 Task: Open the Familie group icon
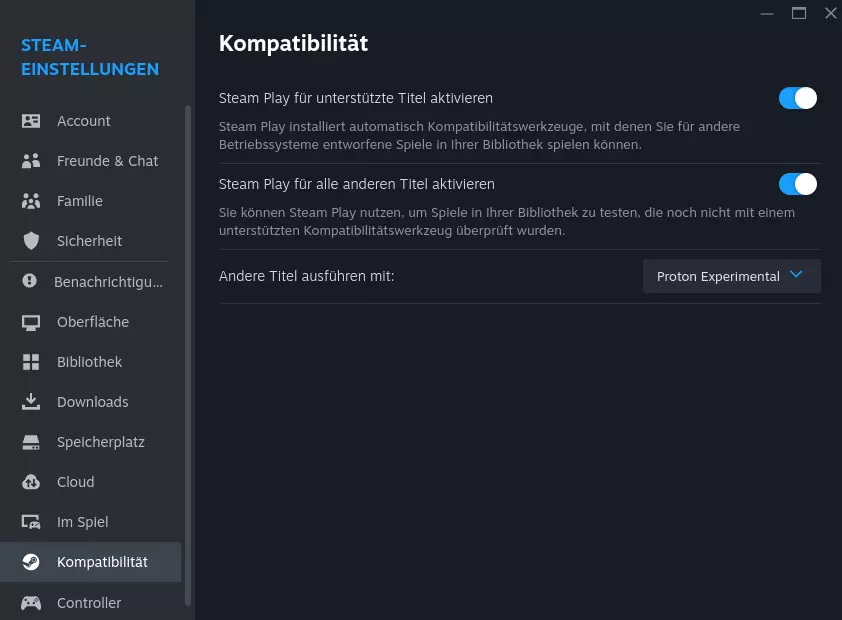[31, 201]
